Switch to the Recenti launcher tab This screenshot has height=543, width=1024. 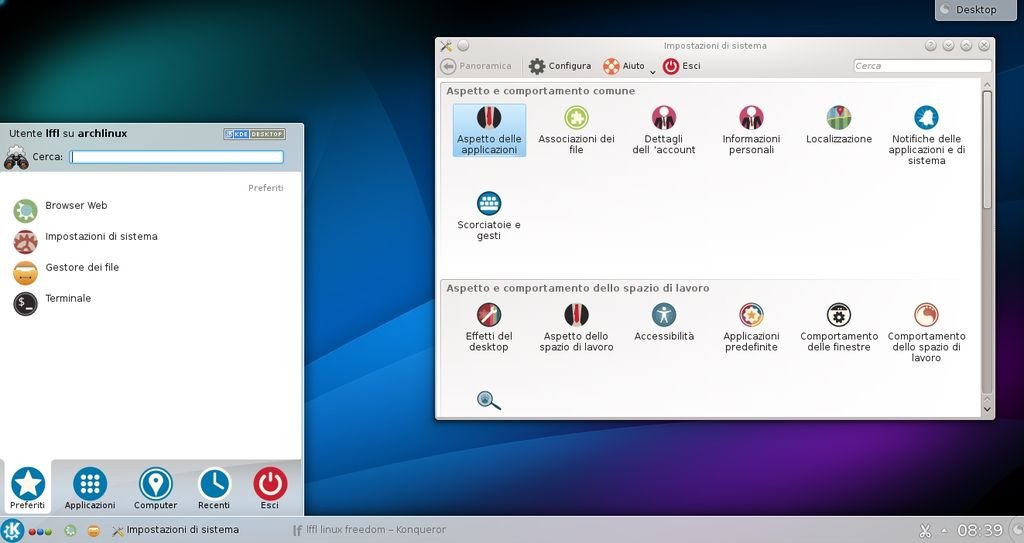(214, 489)
